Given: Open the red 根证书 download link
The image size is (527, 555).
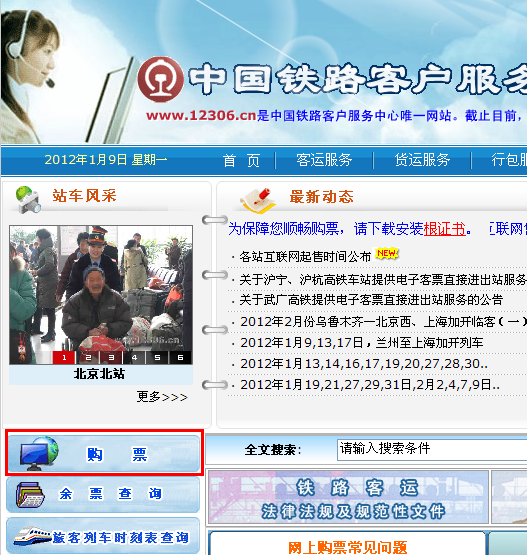Looking at the screenshot, I should pyautogui.click(x=445, y=229).
